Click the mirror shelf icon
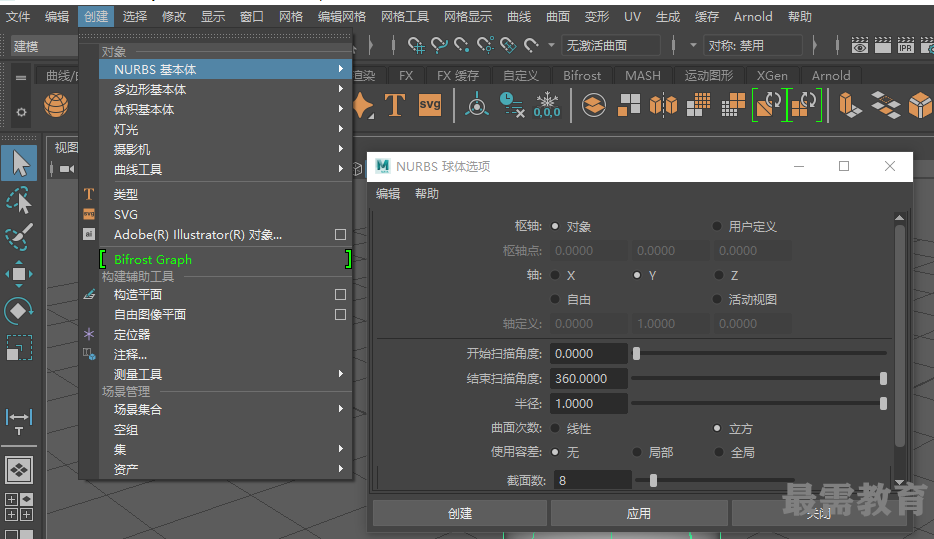Viewport: 934px width, 539px height. click(x=663, y=105)
